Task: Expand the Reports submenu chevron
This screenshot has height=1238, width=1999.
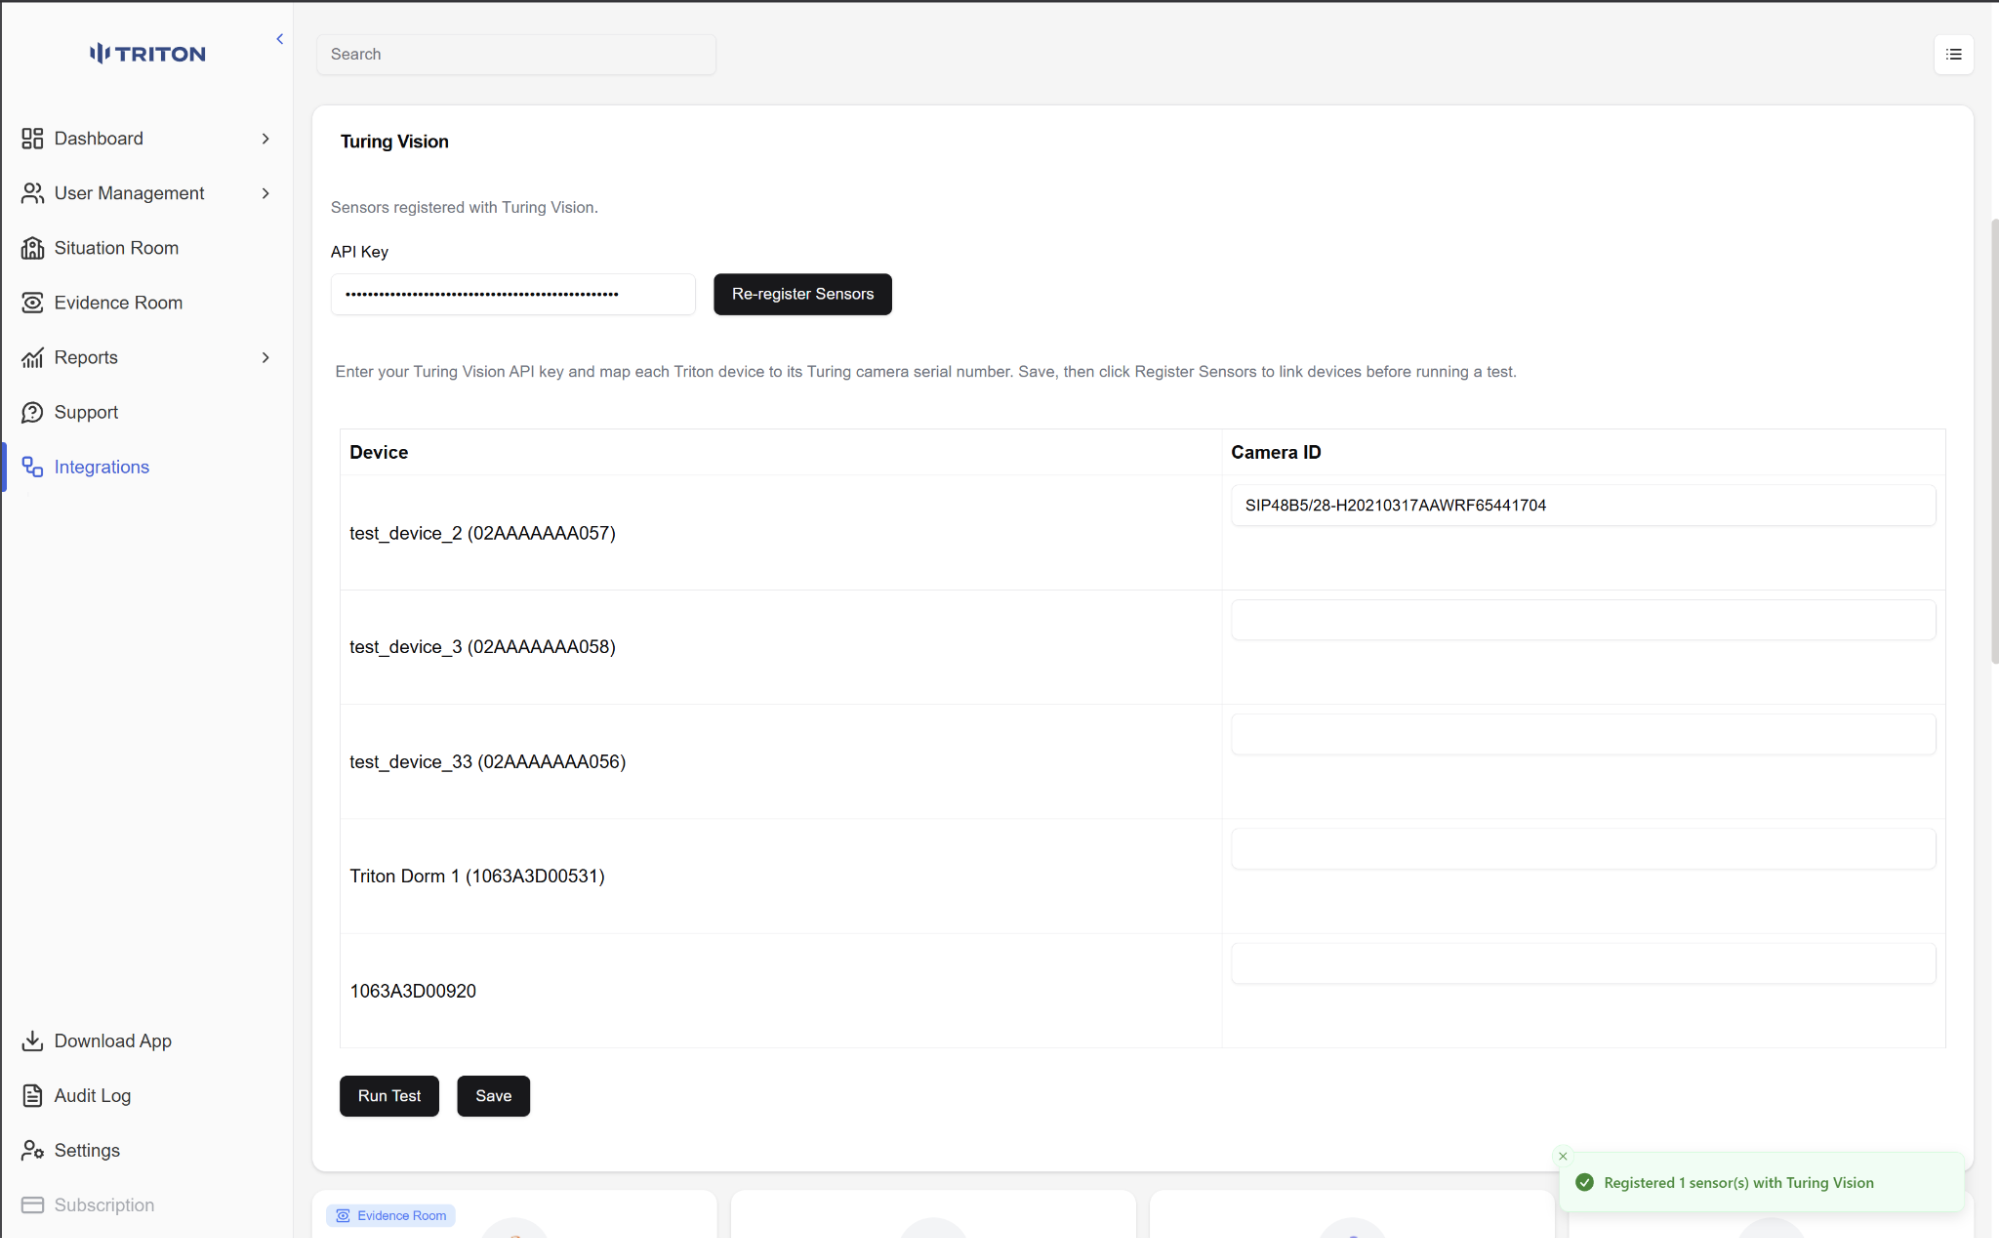Action: pos(265,357)
